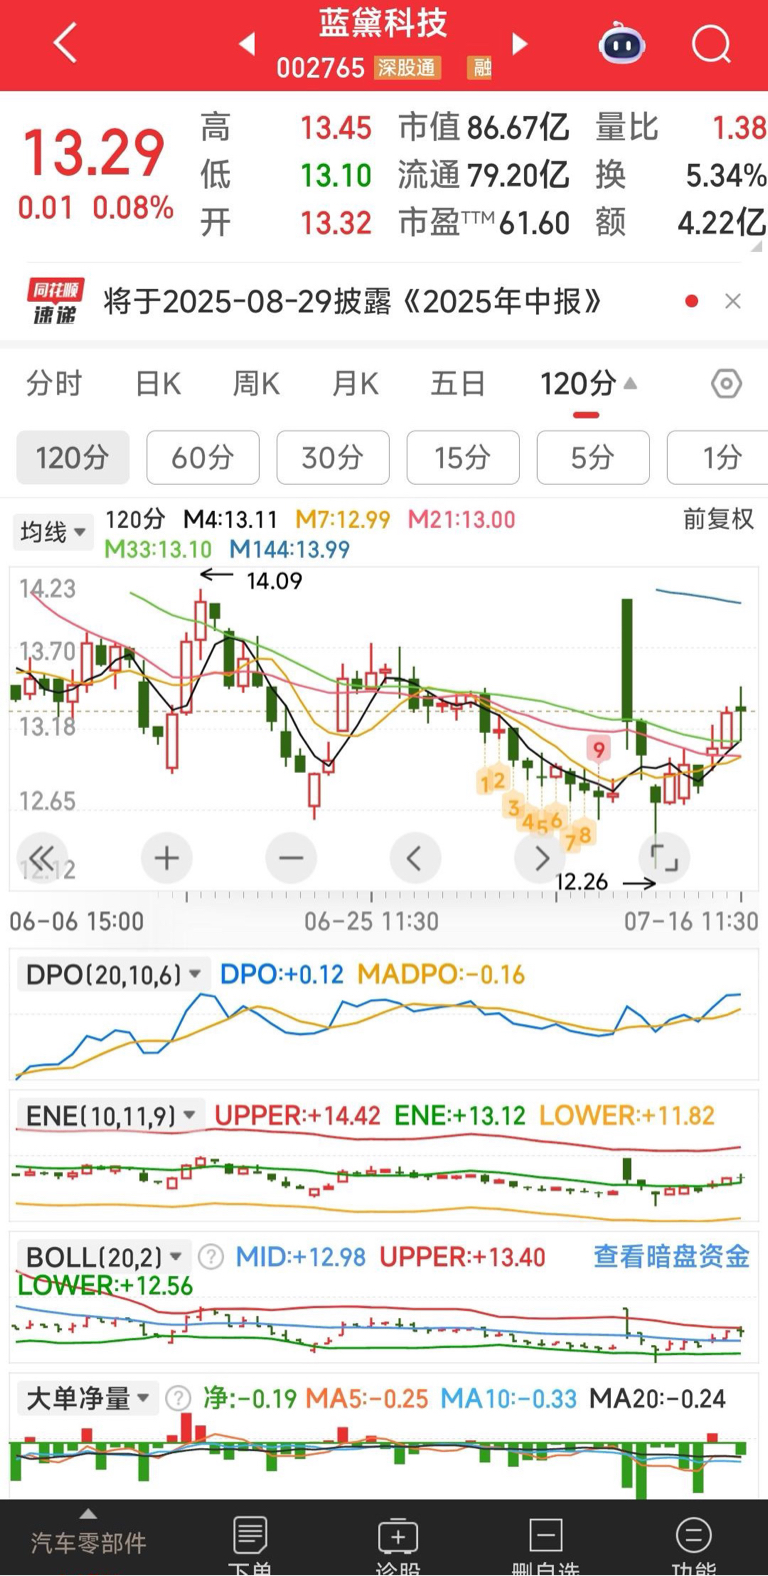Image resolution: width=768 pixels, height=1576 pixels.
Task: Open the 均线 indicator dropdown
Action: coord(53,532)
